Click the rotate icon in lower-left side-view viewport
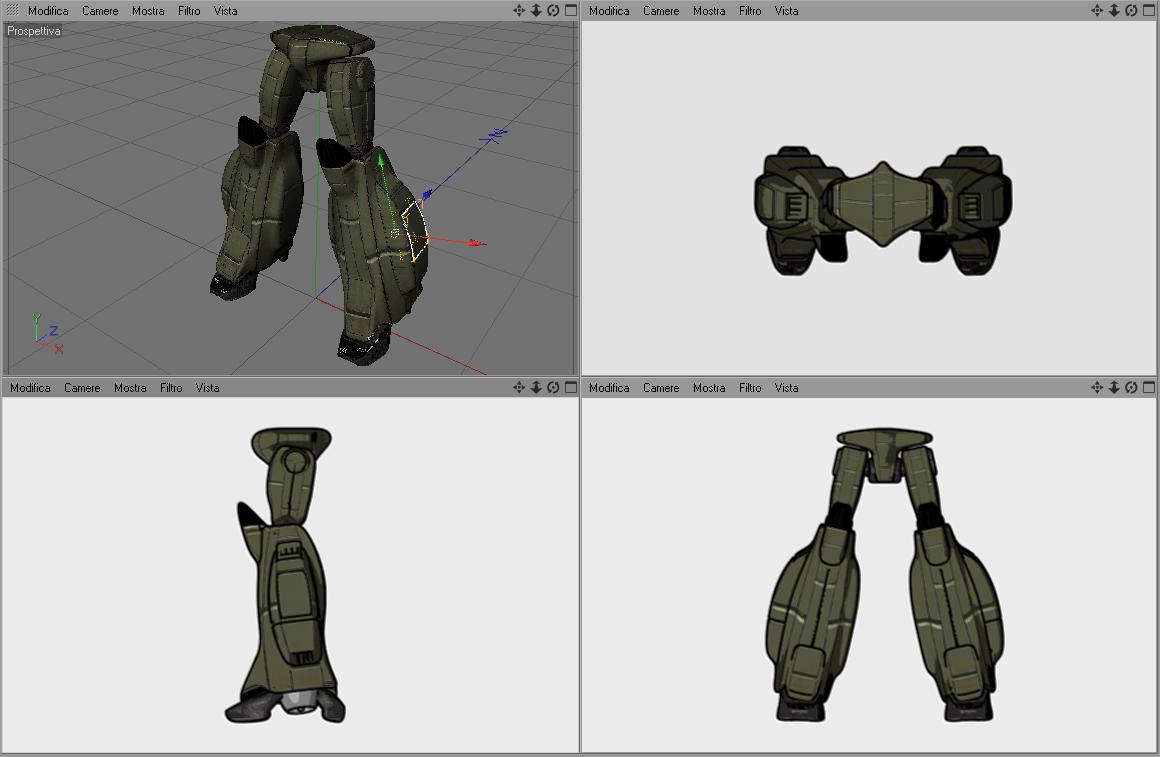 click(553, 387)
